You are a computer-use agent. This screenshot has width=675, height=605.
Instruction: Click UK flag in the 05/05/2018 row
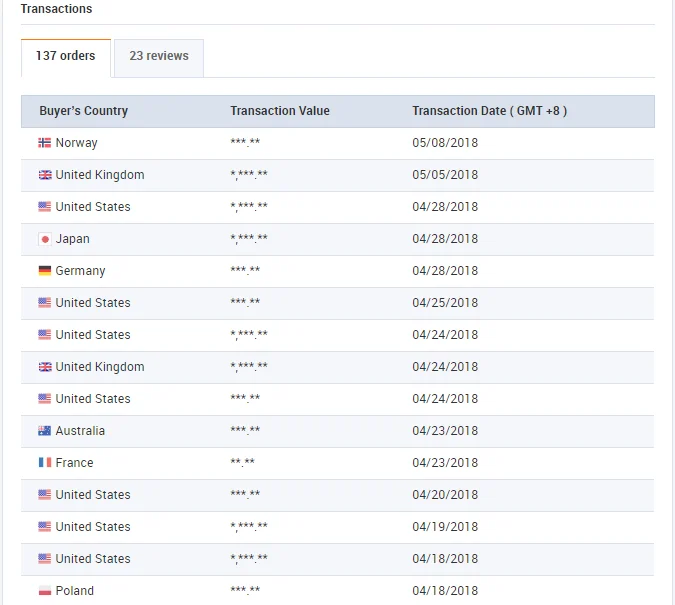tap(44, 175)
